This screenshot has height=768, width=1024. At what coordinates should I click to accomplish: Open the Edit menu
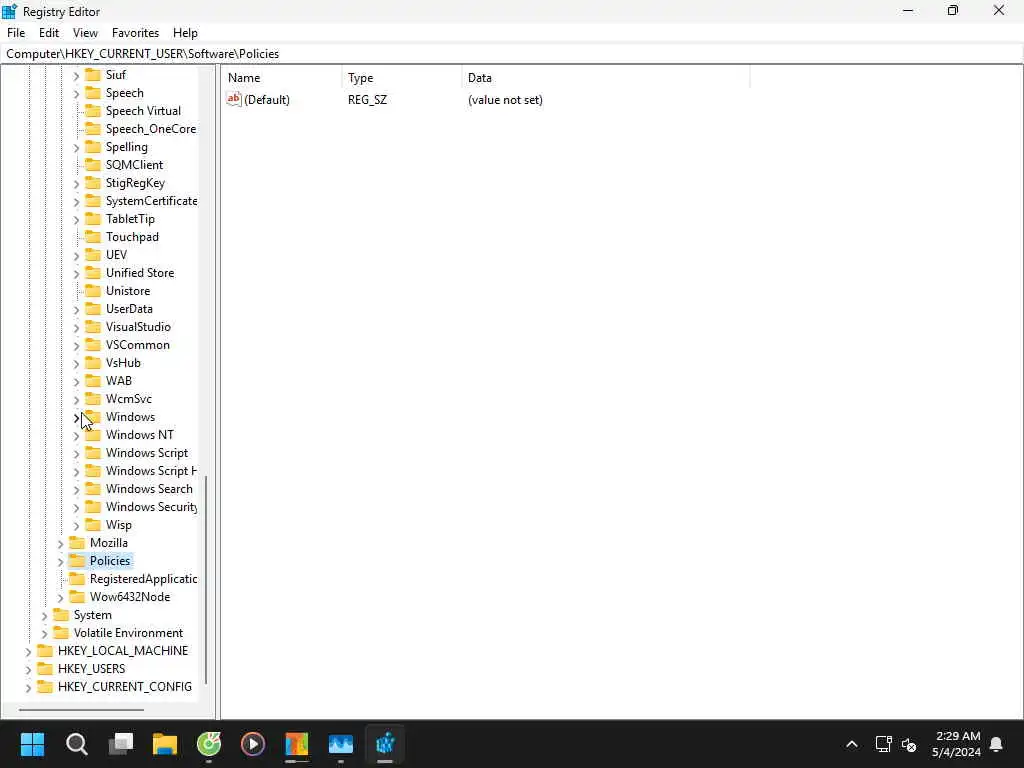tap(49, 33)
